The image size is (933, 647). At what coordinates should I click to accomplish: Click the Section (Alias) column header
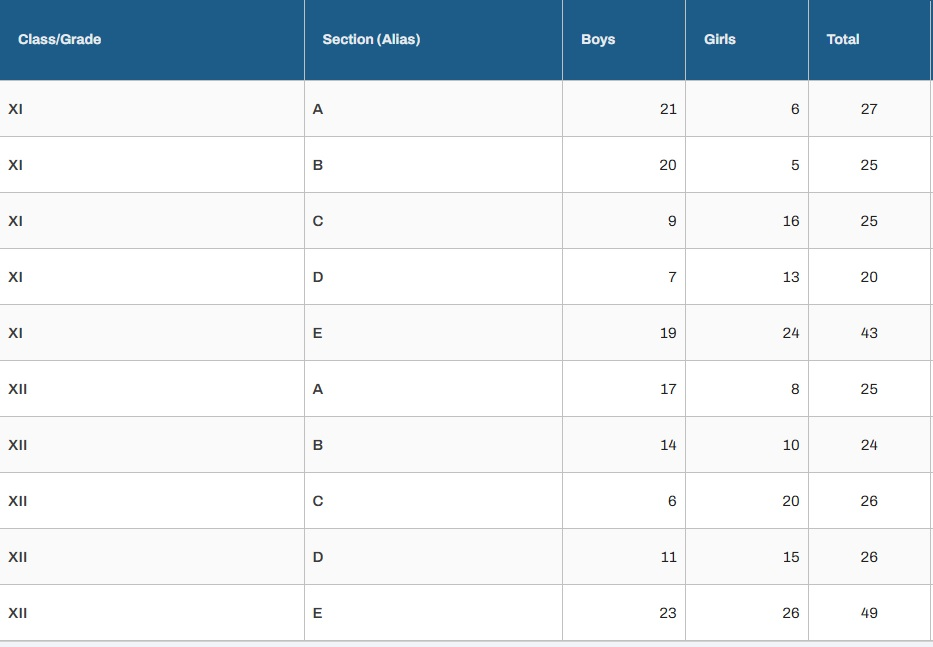(371, 40)
